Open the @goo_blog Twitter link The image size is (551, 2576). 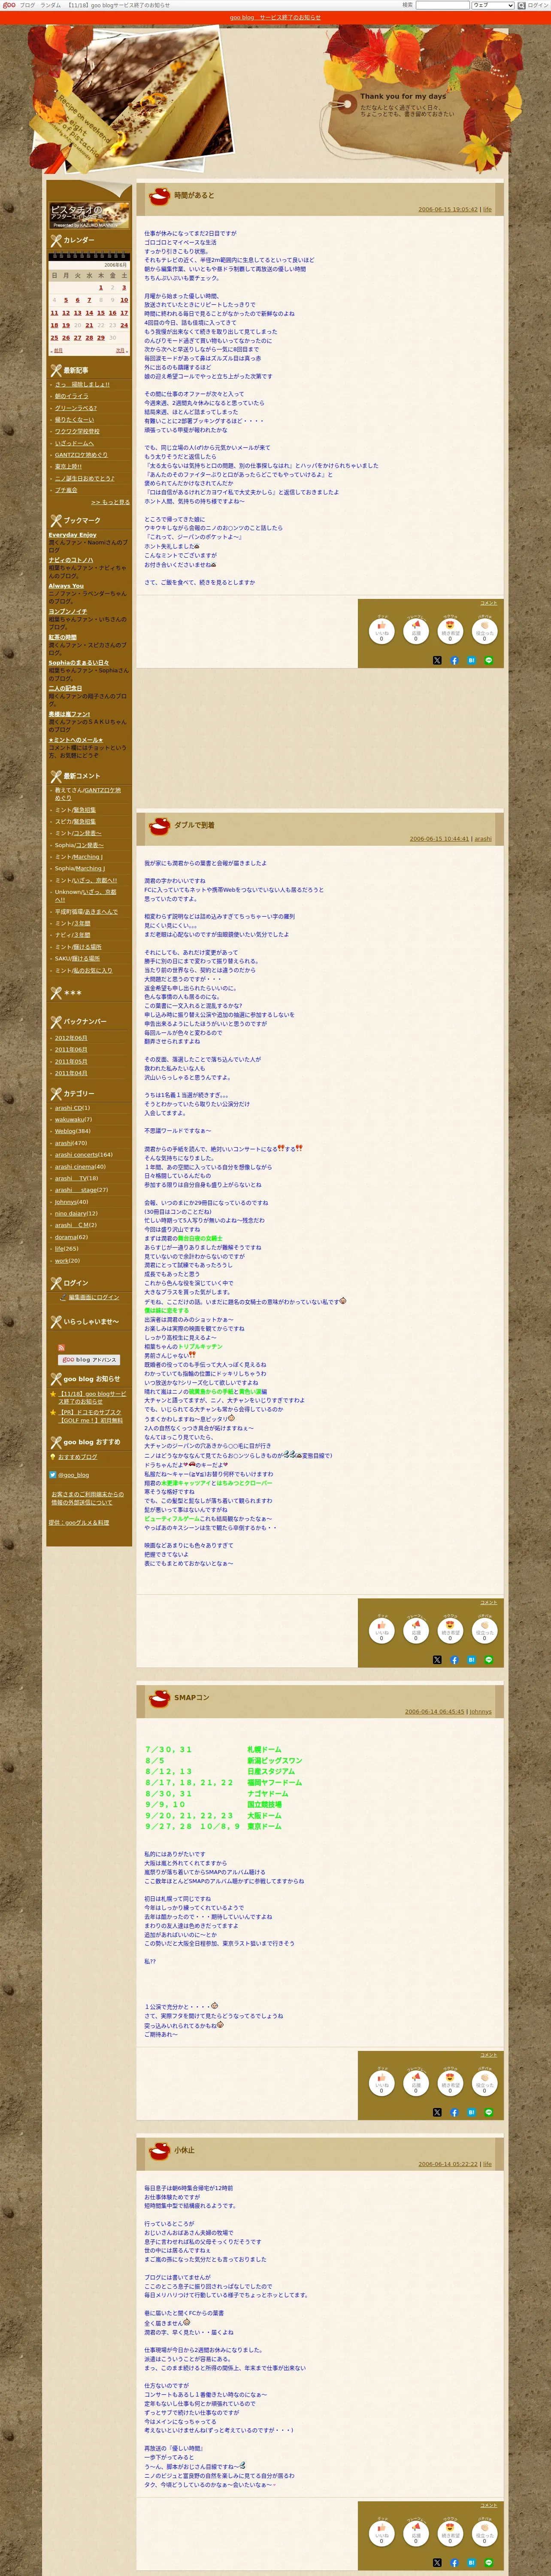[73, 1475]
